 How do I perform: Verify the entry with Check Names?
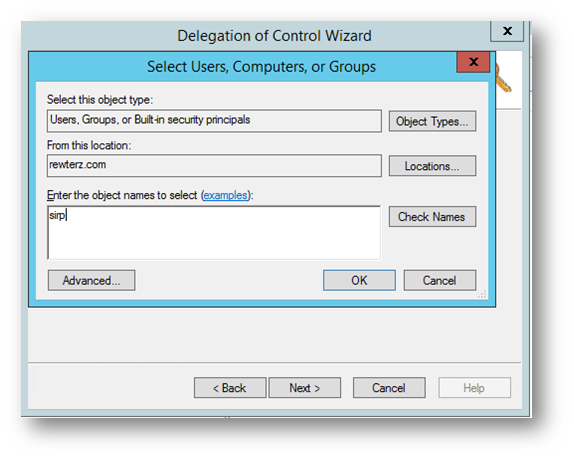pyautogui.click(x=432, y=217)
